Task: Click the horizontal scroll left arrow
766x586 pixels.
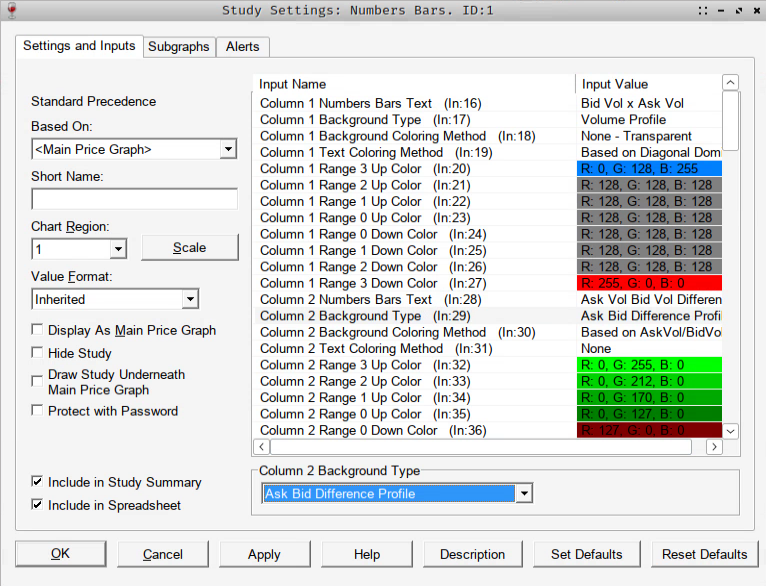Action: coord(262,447)
